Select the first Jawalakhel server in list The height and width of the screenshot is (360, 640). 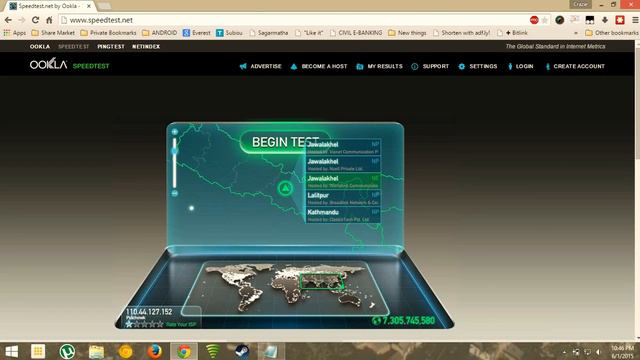[x=343, y=147]
